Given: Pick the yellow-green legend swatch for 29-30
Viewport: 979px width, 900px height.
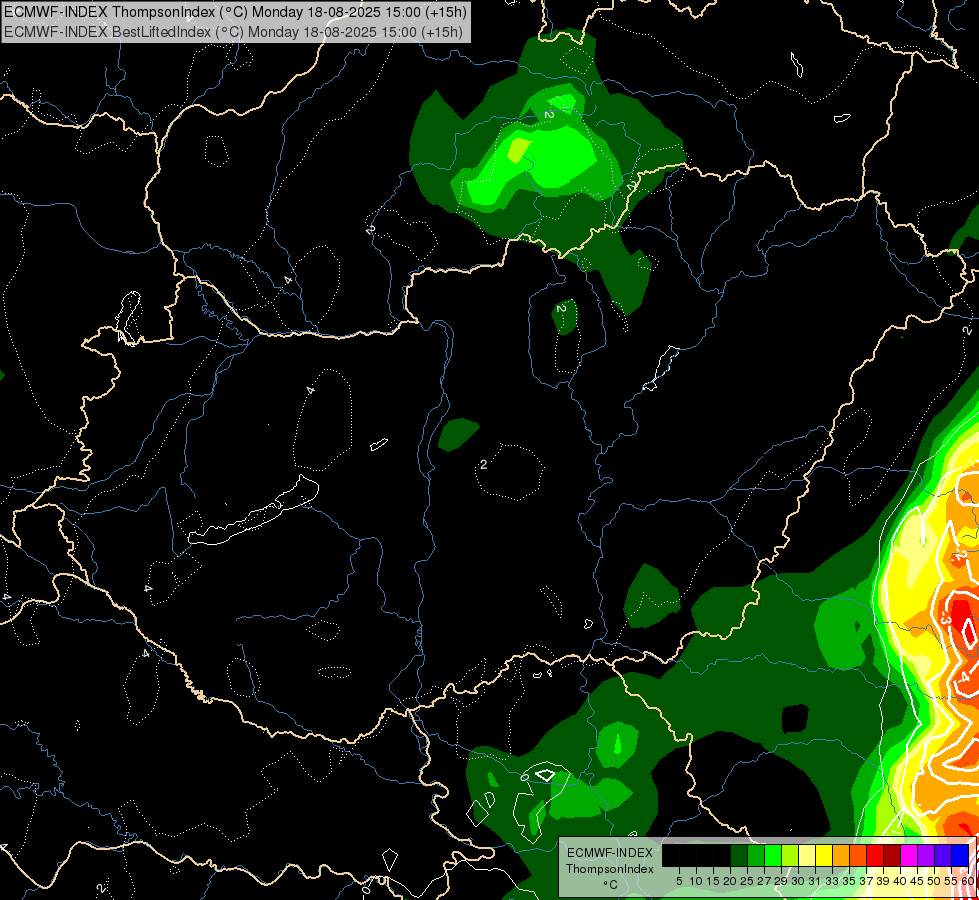Looking at the screenshot, I should tap(790, 855).
